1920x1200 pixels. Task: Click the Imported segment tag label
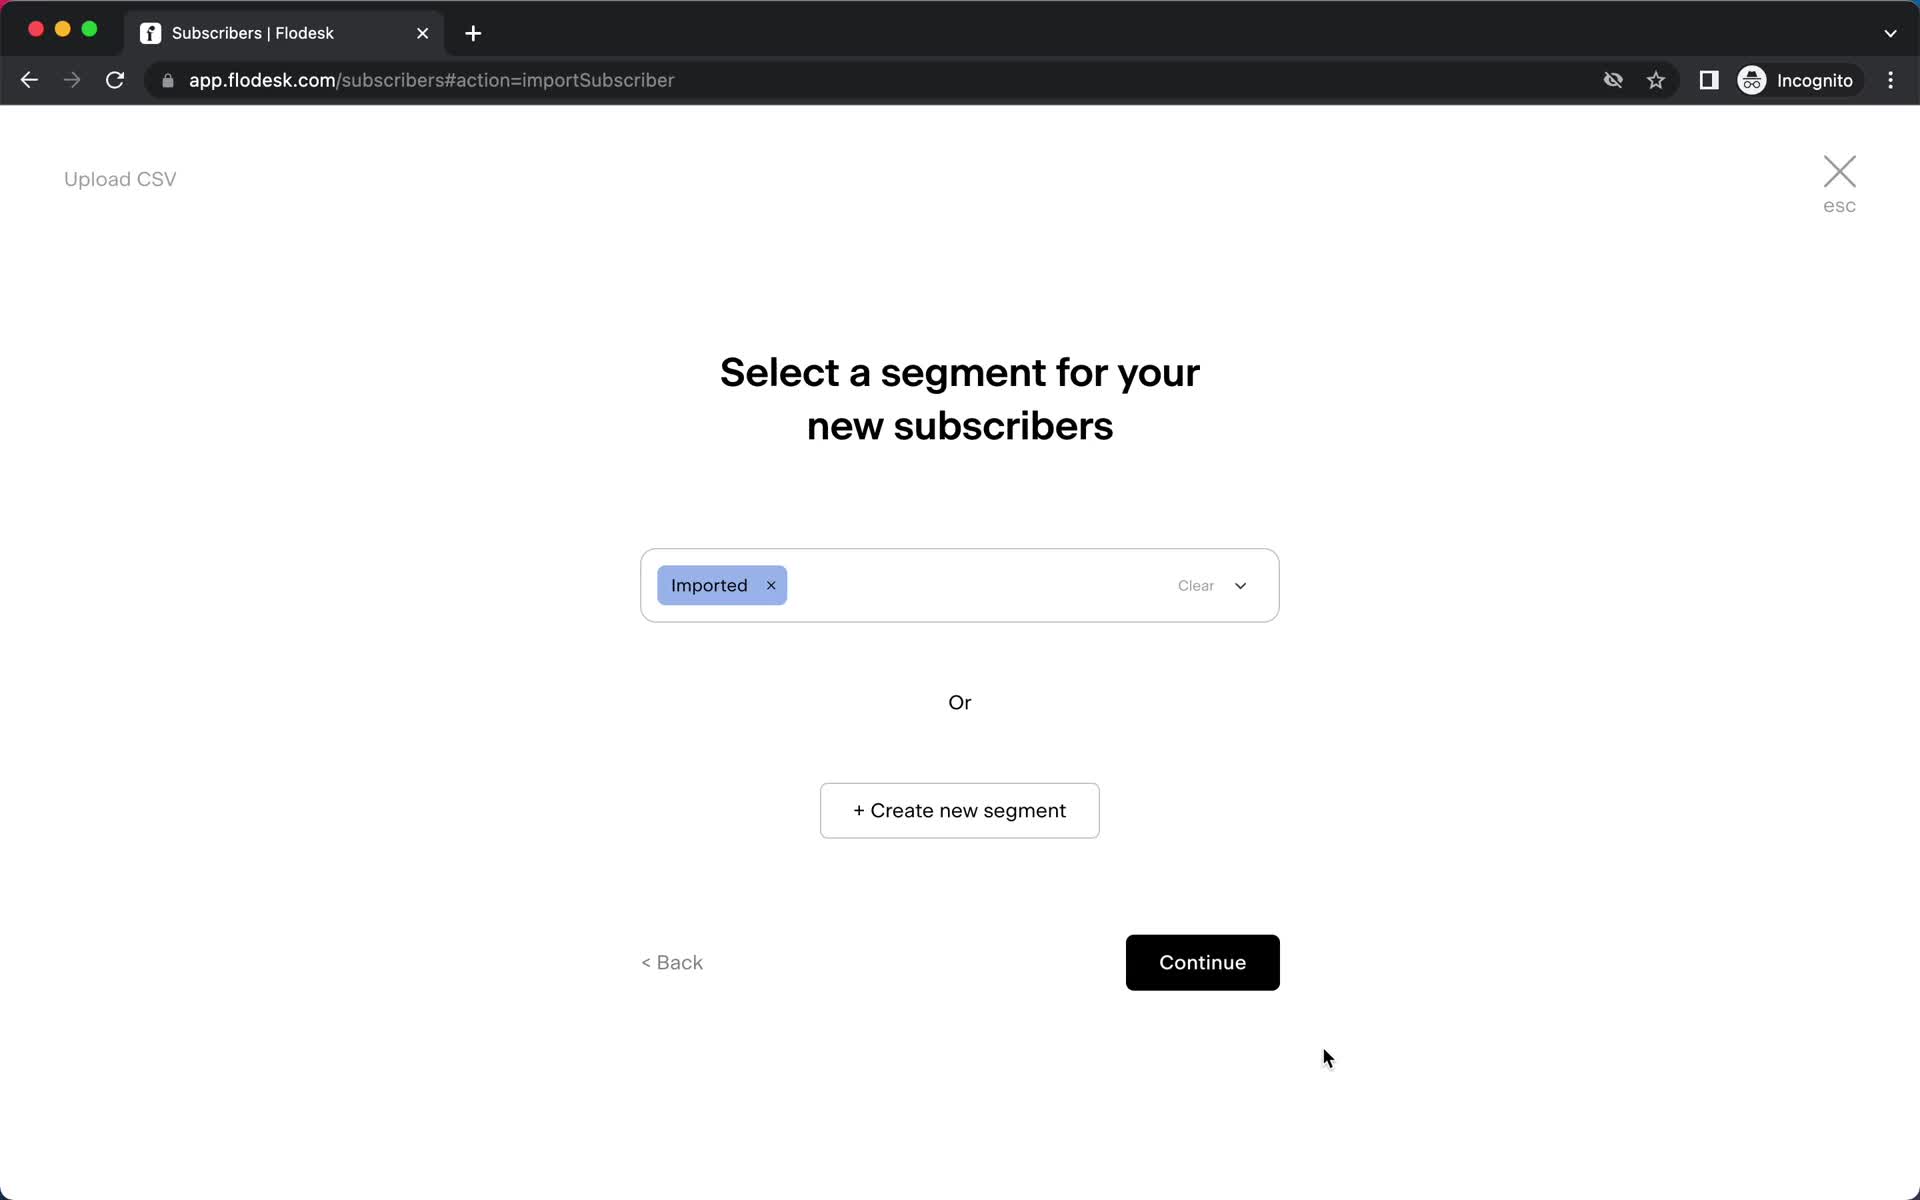tap(710, 585)
